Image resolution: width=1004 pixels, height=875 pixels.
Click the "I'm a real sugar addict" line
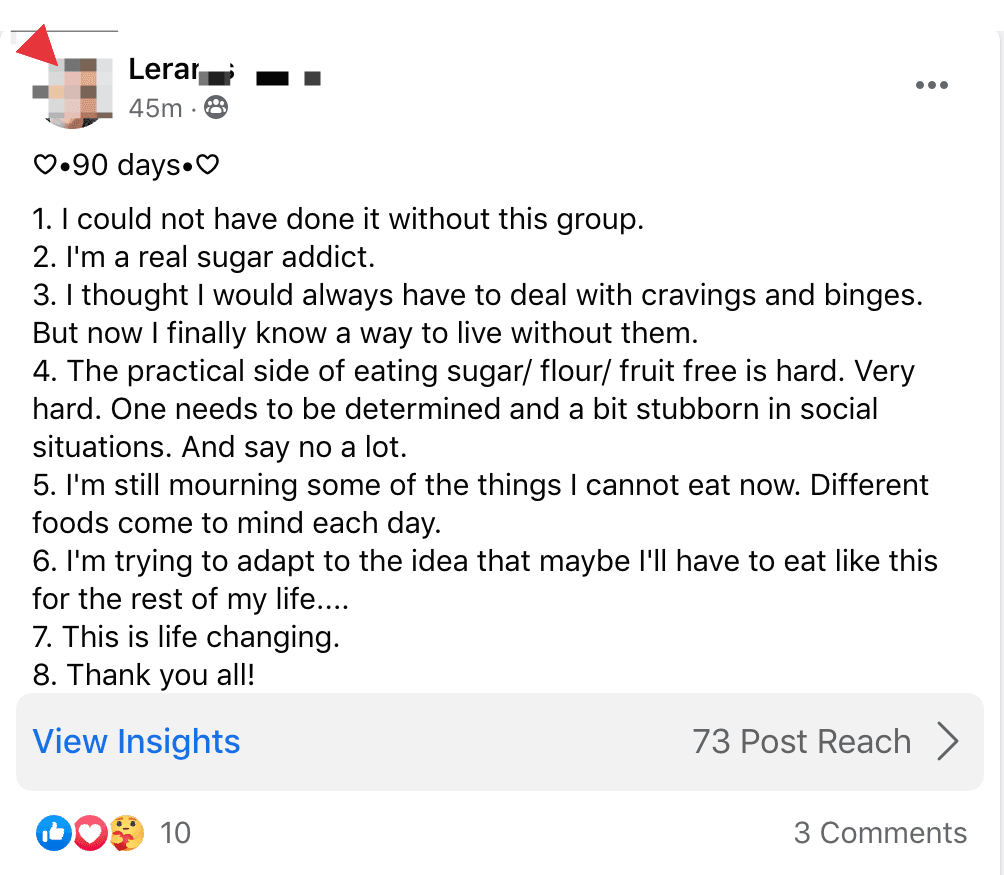(x=204, y=257)
